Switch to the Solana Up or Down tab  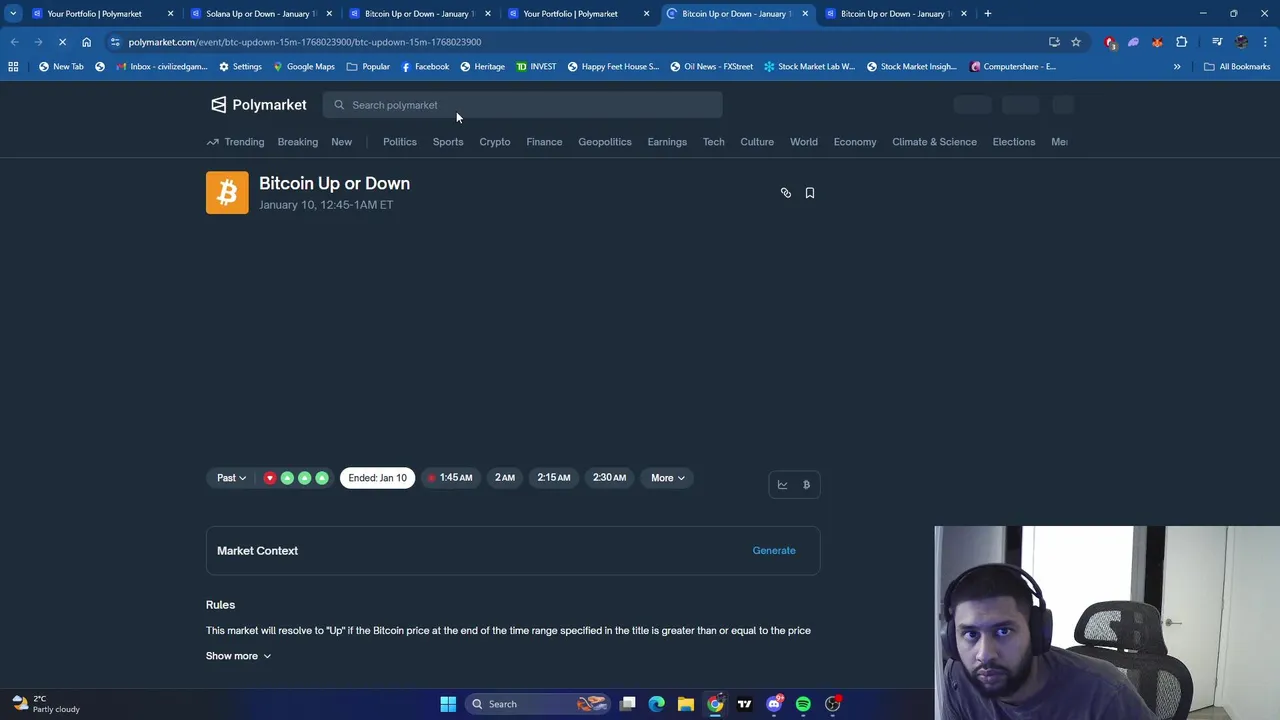pos(260,14)
